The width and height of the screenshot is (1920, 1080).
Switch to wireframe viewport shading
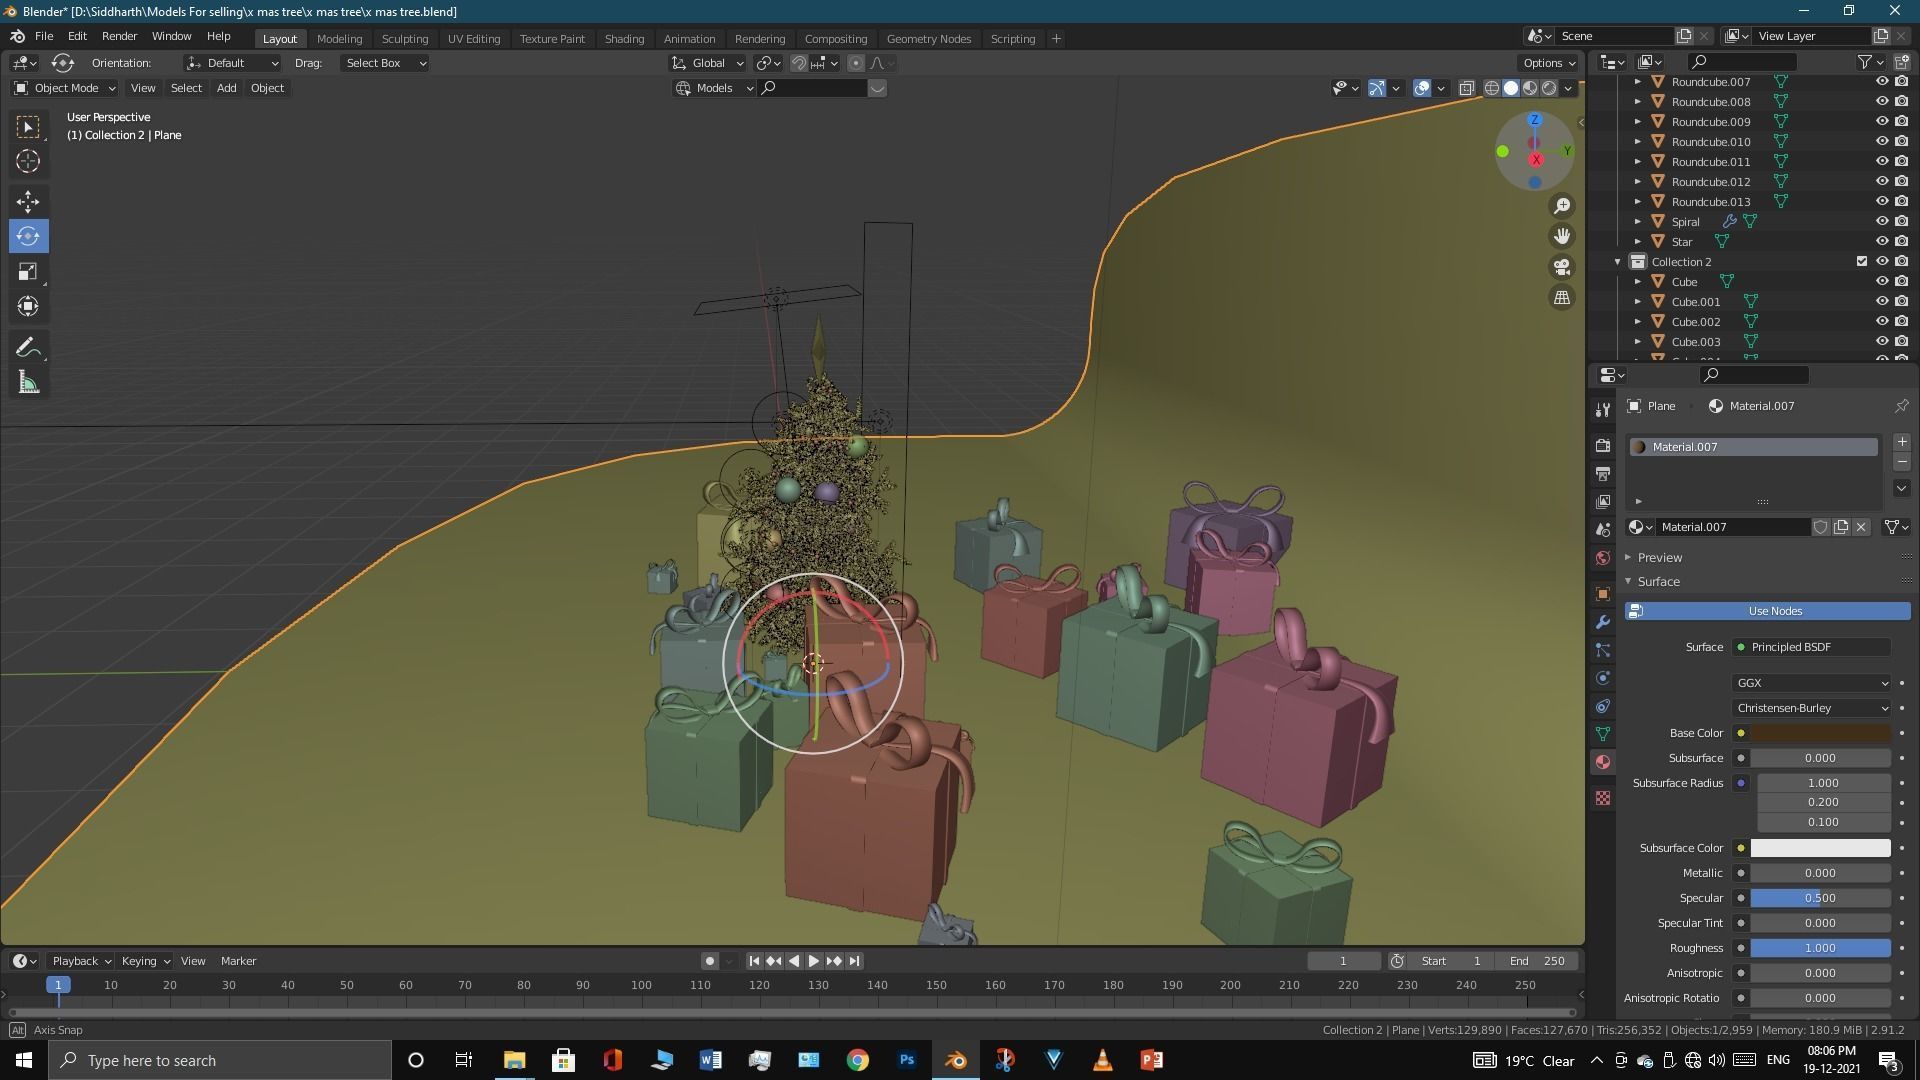click(1491, 88)
